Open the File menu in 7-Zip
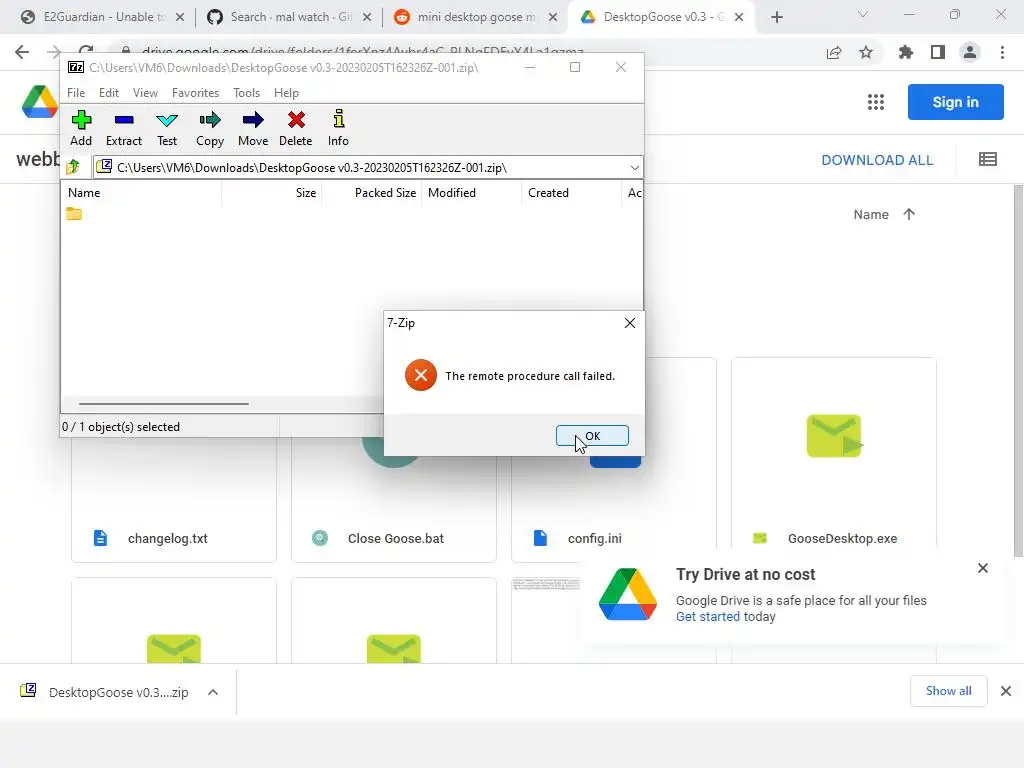This screenshot has height=768, width=1024. pos(76,93)
